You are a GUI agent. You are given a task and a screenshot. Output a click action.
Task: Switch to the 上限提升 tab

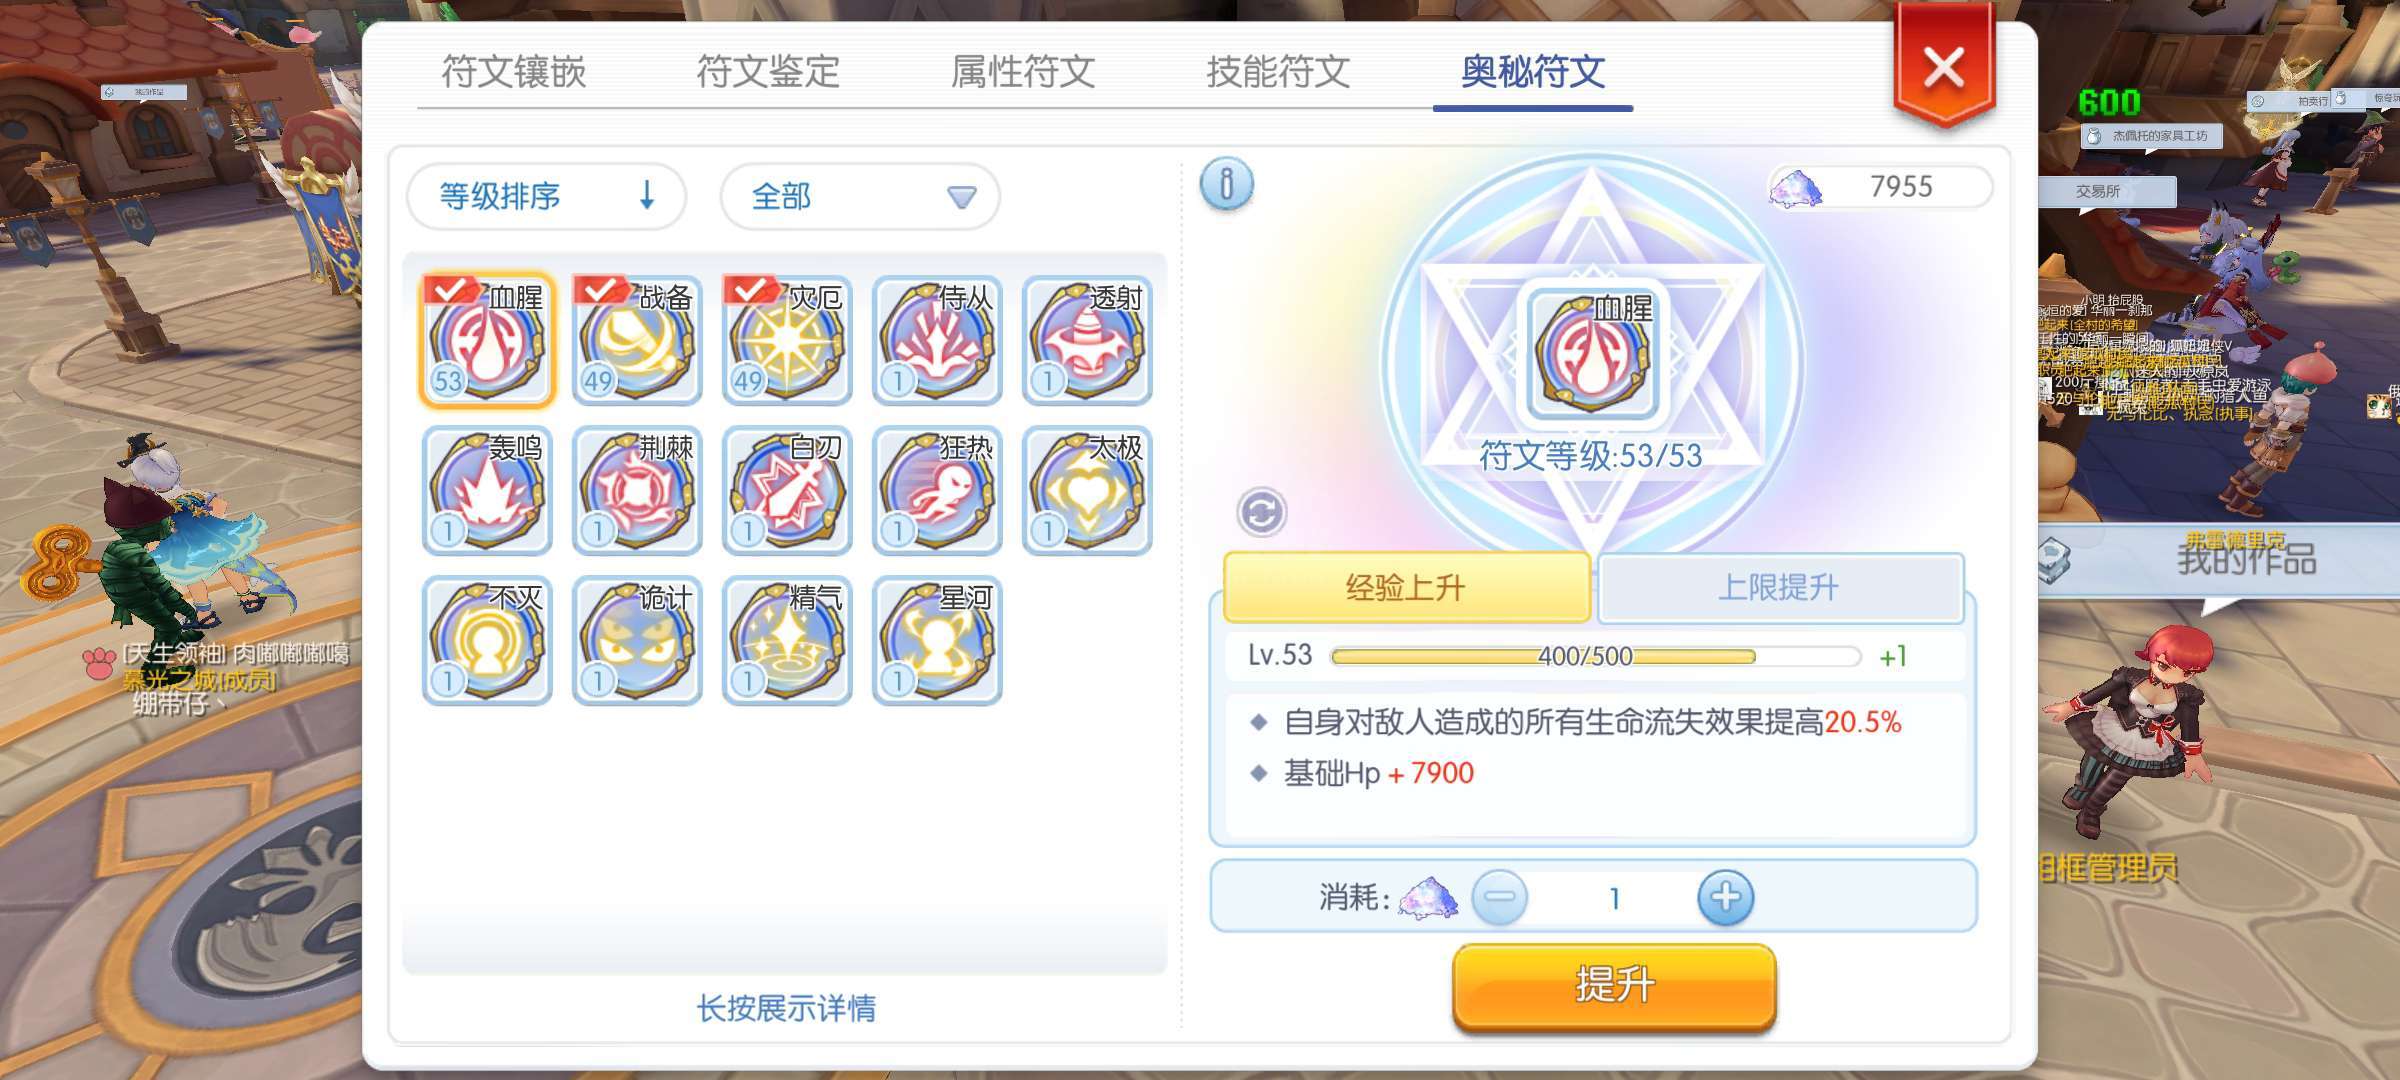click(x=1780, y=587)
